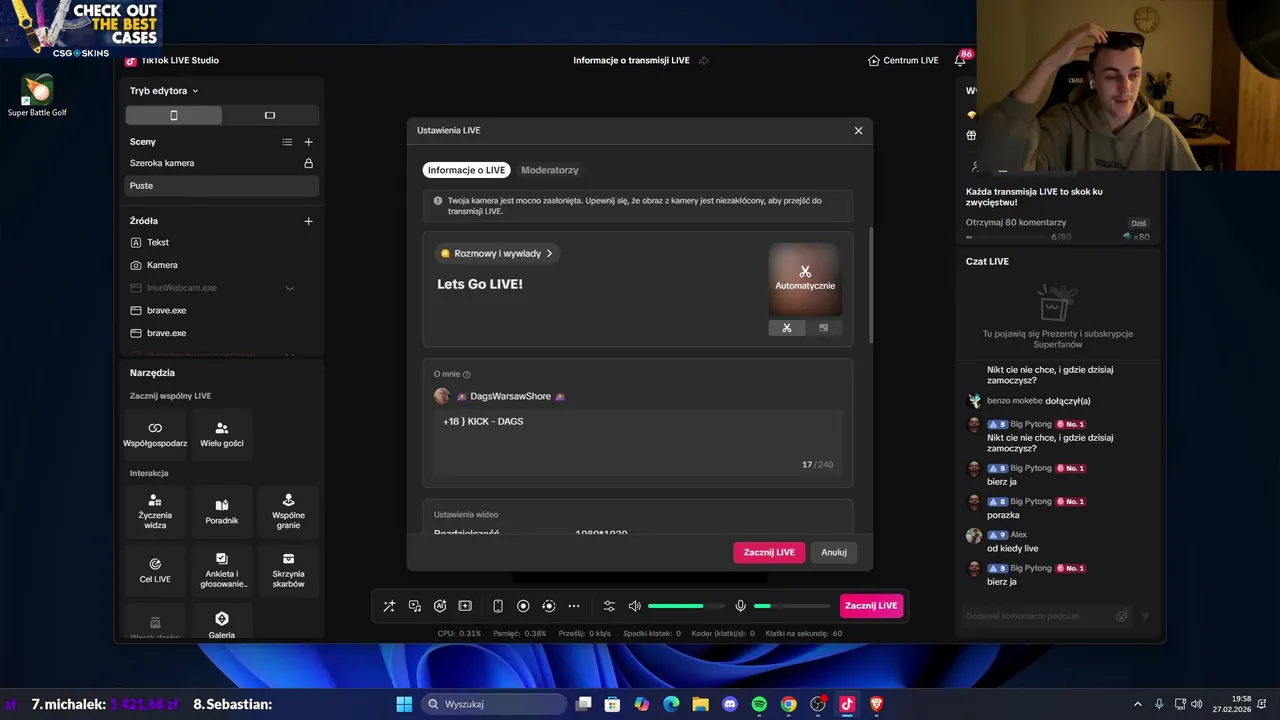Click the Anuluj button
Image resolution: width=1280 pixels, height=720 pixels.
click(834, 552)
